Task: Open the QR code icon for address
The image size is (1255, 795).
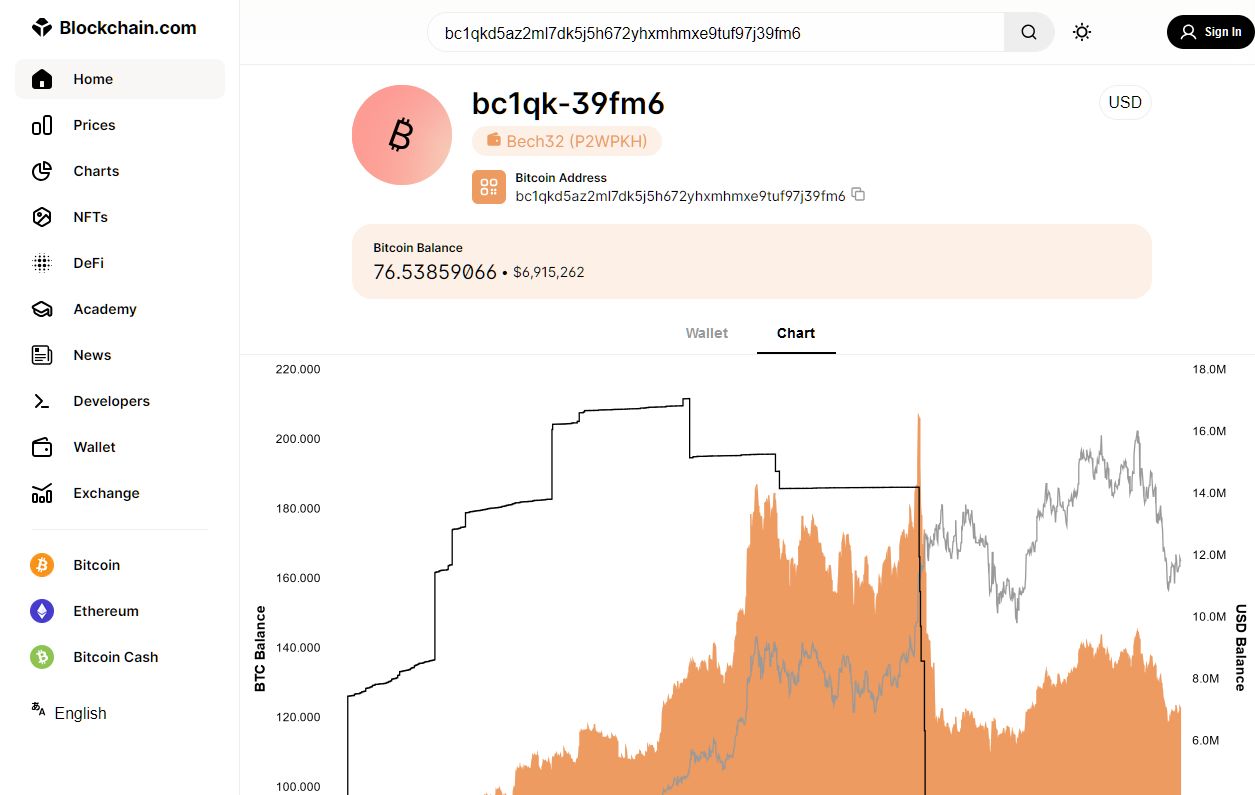Action: click(489, 187)
